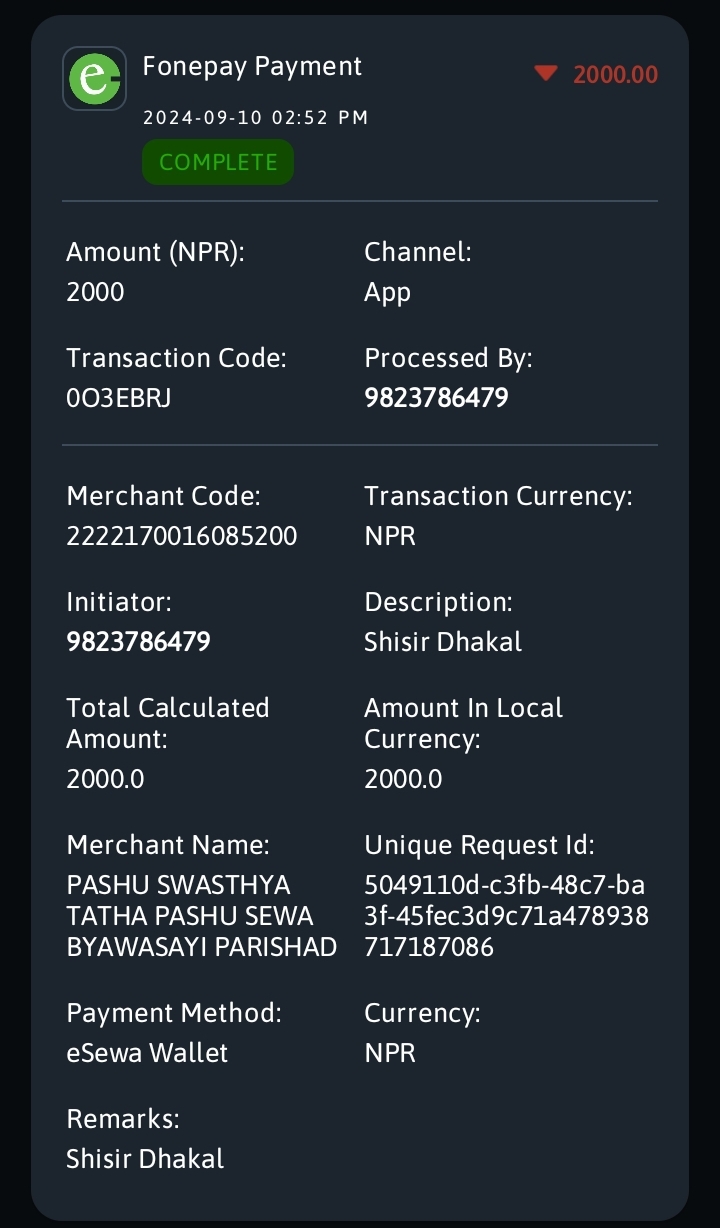
Task: Tap the transaction date and time
Action: click(x=256, y=118)
